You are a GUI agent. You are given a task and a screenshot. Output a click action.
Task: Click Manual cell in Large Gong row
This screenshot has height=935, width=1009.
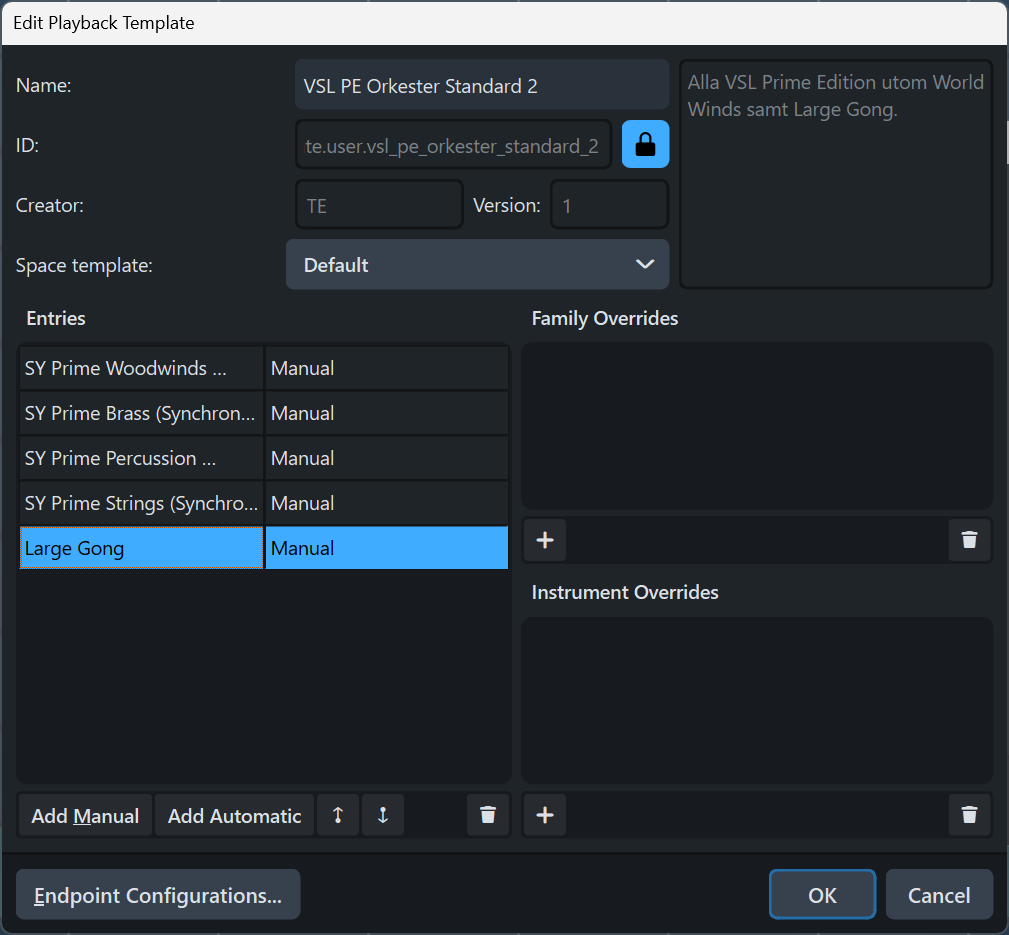(387, 548)
